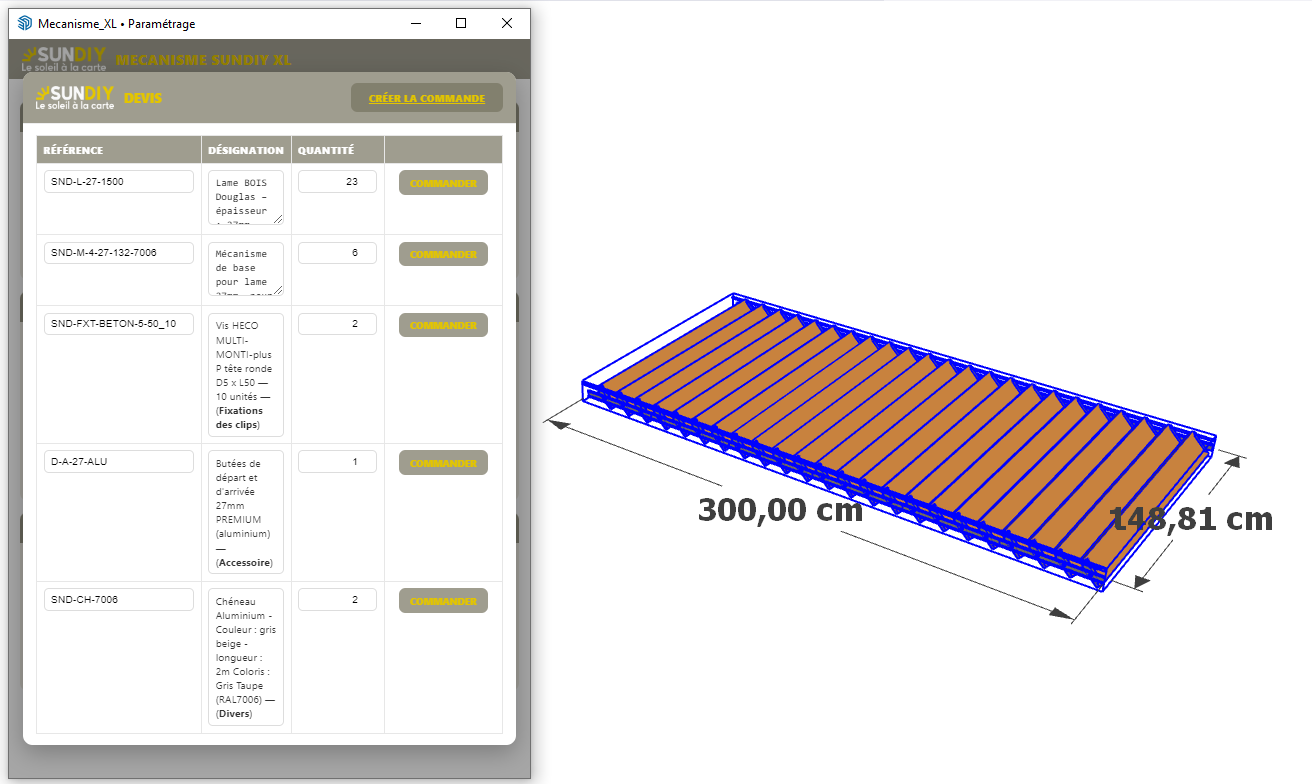Order the SND-FXT-BETON-5-50_10 screws

443,325
